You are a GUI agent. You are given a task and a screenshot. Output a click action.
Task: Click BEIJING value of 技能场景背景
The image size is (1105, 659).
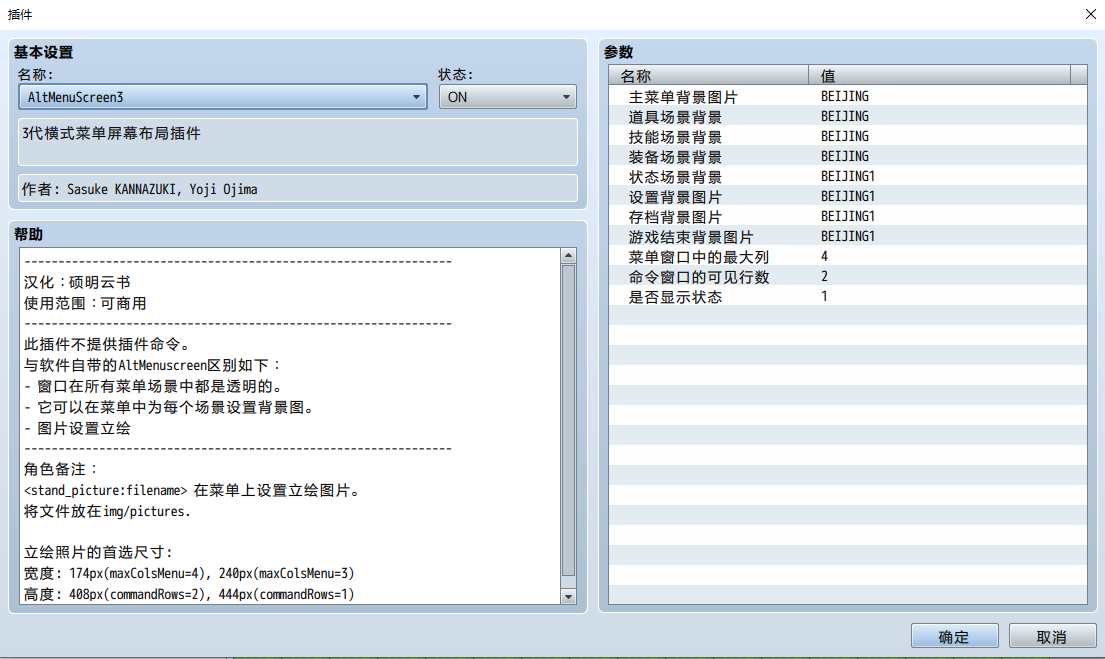pos(844,137)
